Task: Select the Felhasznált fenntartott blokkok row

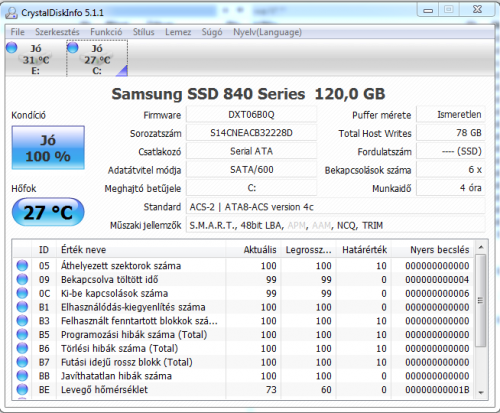Action: (x=243, y=321)
